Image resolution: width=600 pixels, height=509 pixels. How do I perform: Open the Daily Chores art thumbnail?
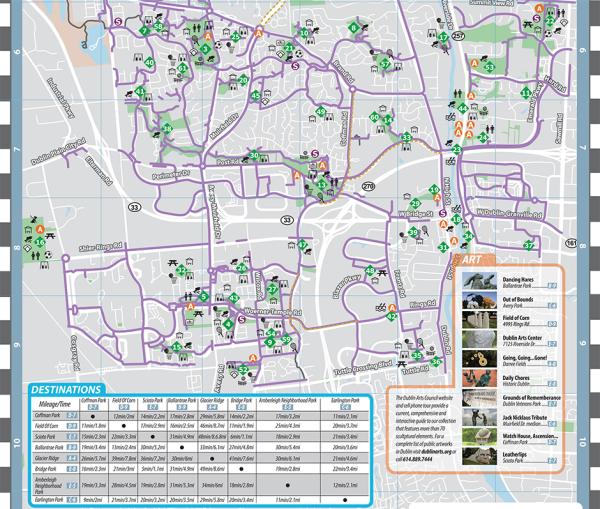(x=479, y=379)
